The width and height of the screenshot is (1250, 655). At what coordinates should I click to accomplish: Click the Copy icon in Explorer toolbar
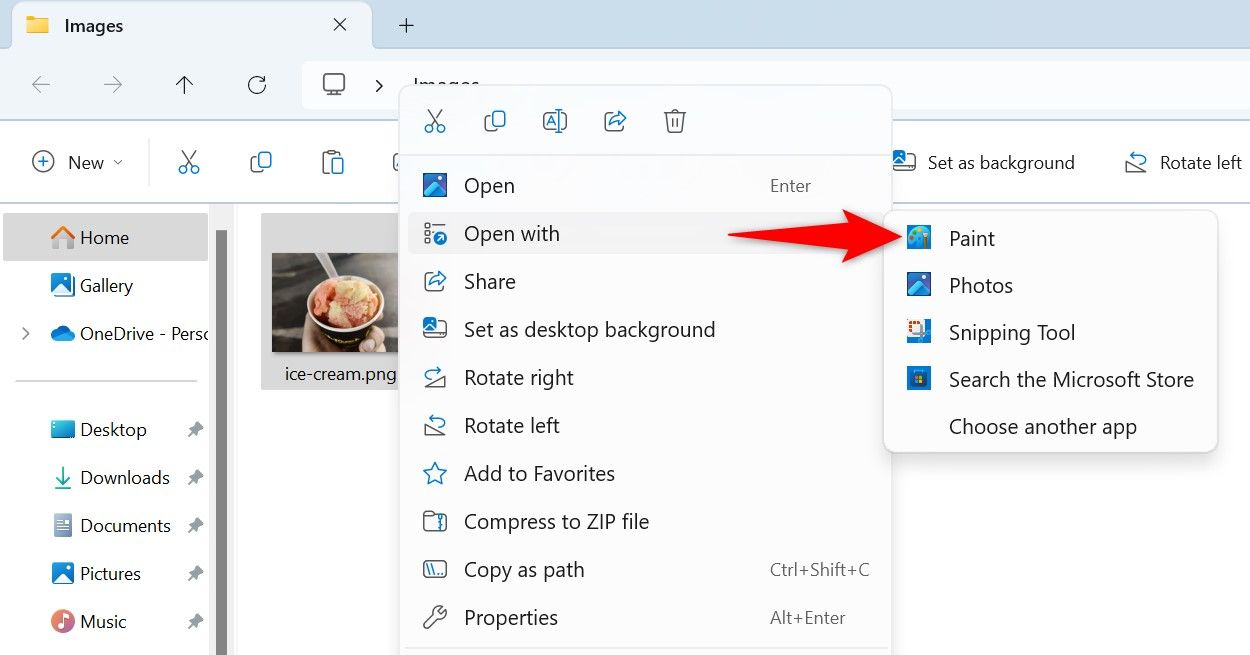tap(261, 162)
